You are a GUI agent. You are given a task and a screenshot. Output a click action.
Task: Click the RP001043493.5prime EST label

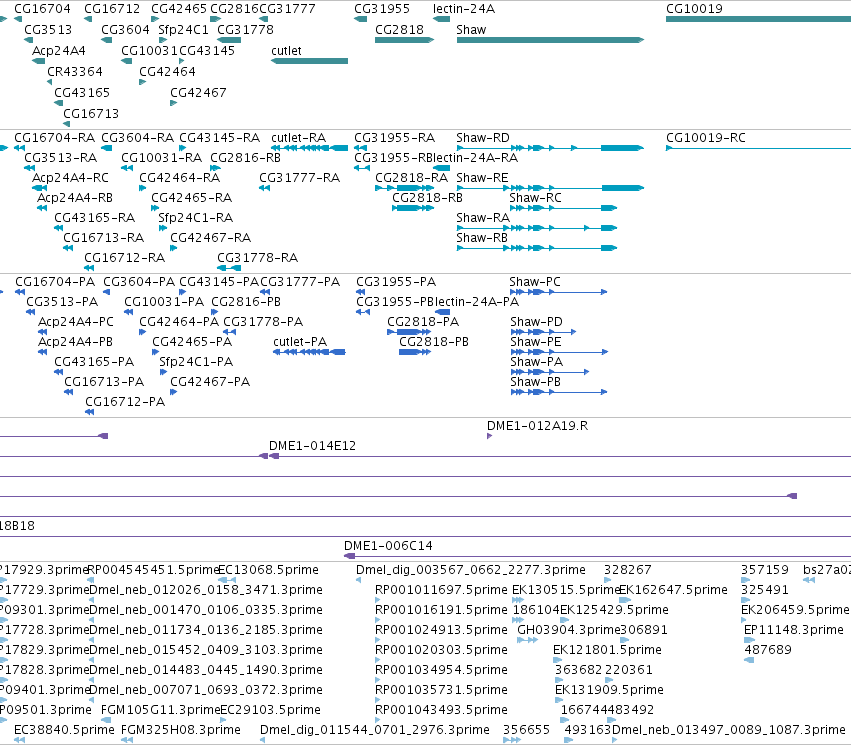pos(441,710)
